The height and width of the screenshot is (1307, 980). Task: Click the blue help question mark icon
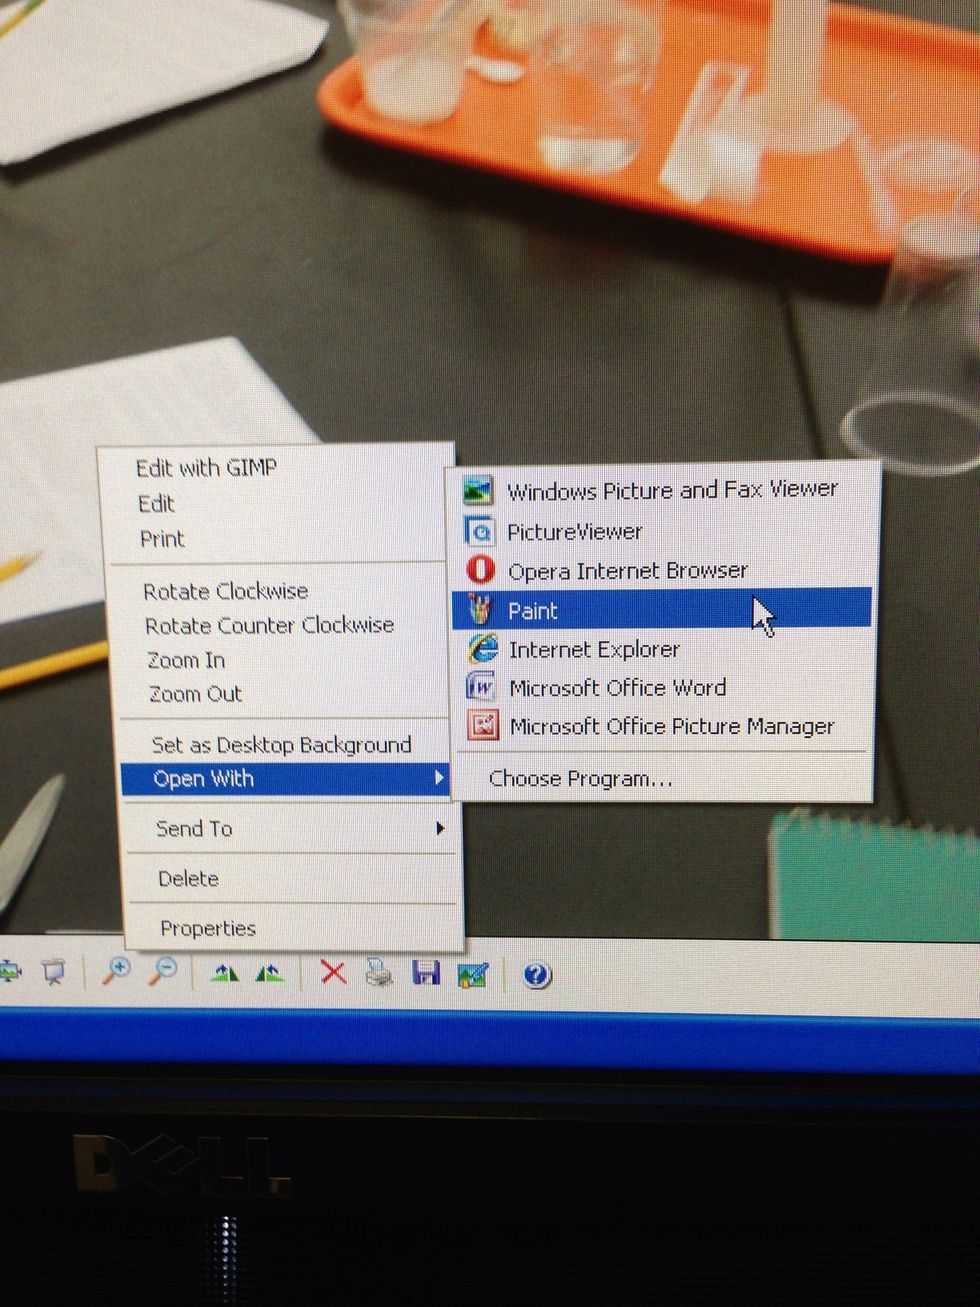[x=537, y=975]
